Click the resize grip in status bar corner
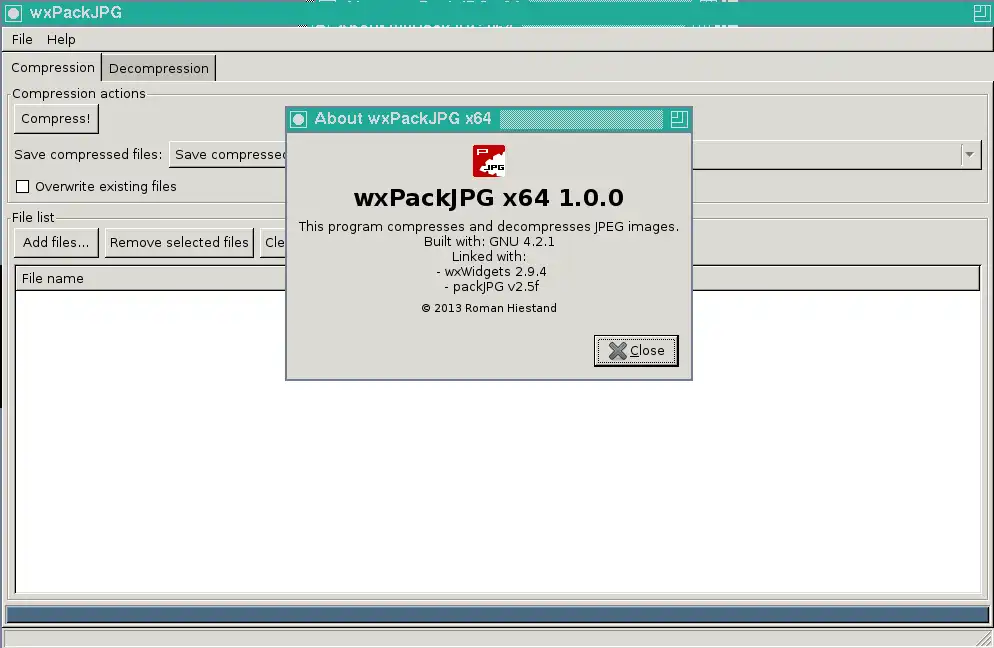994x648 pixels. pyautogui.click(x=984, y=638)
